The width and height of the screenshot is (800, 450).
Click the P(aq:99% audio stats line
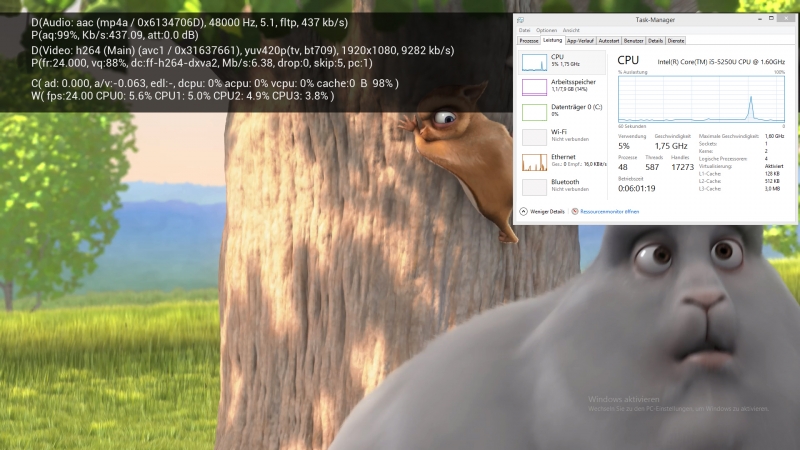(115, 35)
